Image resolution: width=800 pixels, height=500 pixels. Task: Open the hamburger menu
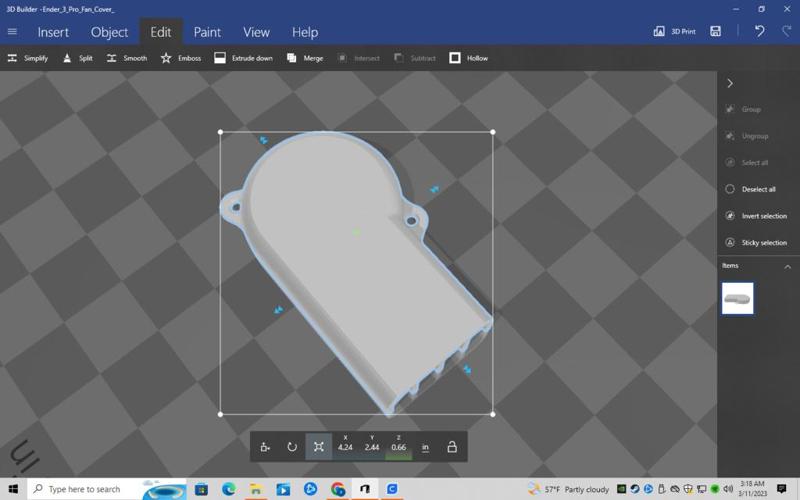[x=12, y=32]
